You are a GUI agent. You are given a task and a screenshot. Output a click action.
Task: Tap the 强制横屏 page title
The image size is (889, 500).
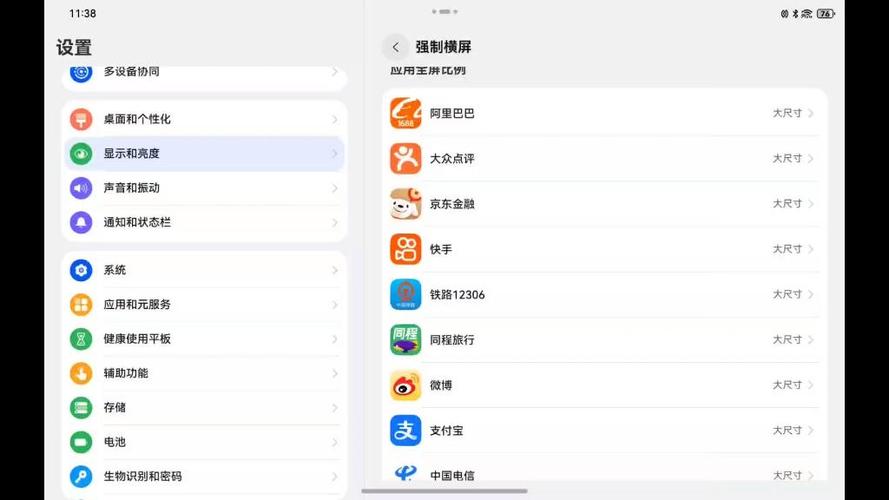click(443, 47)
